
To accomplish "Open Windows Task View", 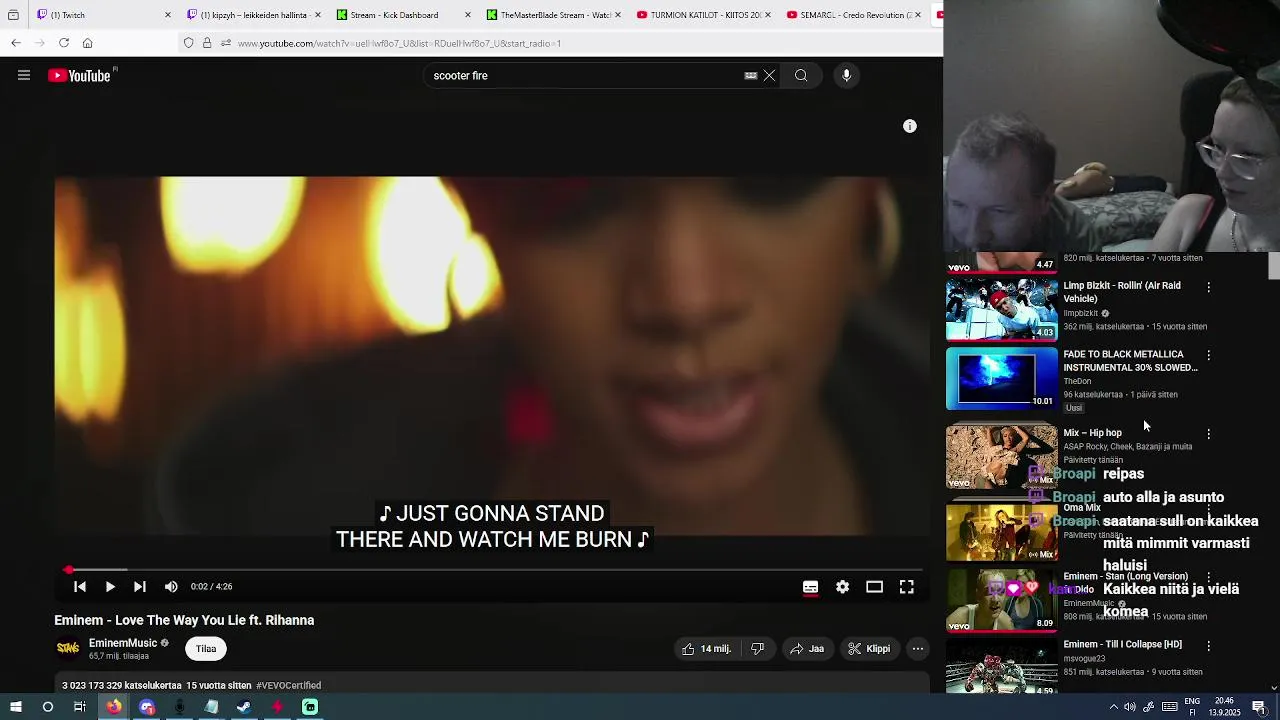I will point(80,707).
